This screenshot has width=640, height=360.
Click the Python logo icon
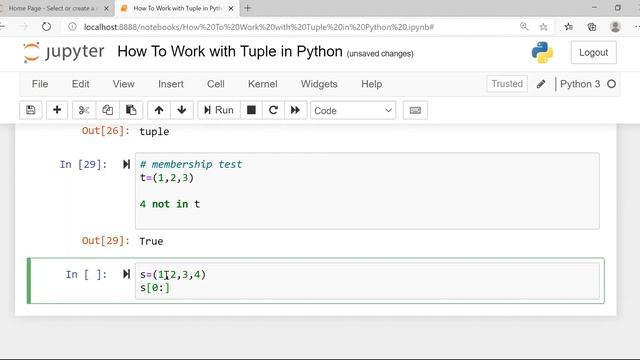click(542, 53)
